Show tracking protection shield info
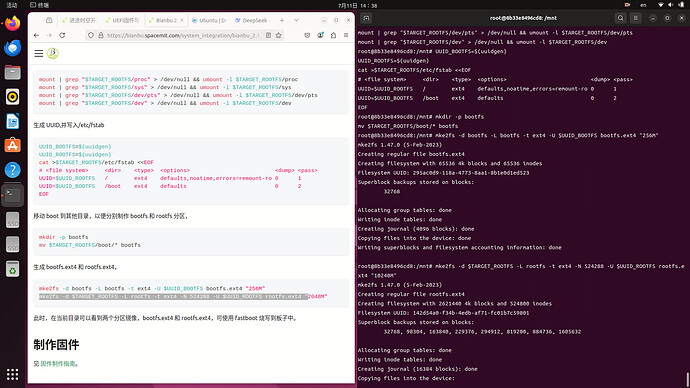Viewport: 690px width, 388px height. 91,35
